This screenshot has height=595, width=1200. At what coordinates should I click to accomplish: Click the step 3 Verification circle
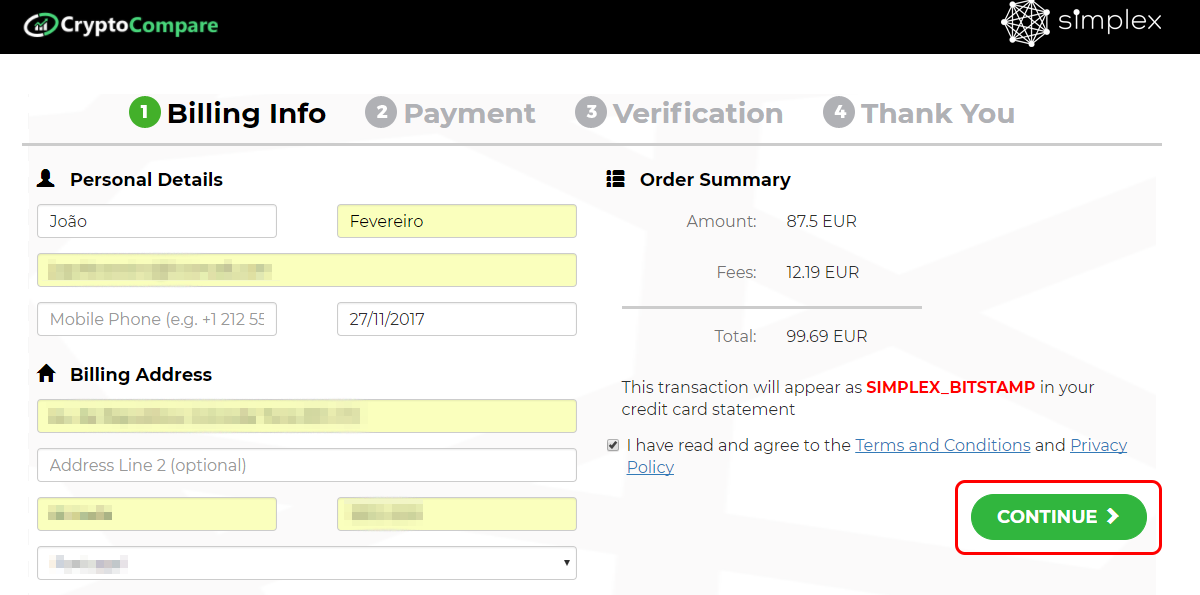(591, 112)
